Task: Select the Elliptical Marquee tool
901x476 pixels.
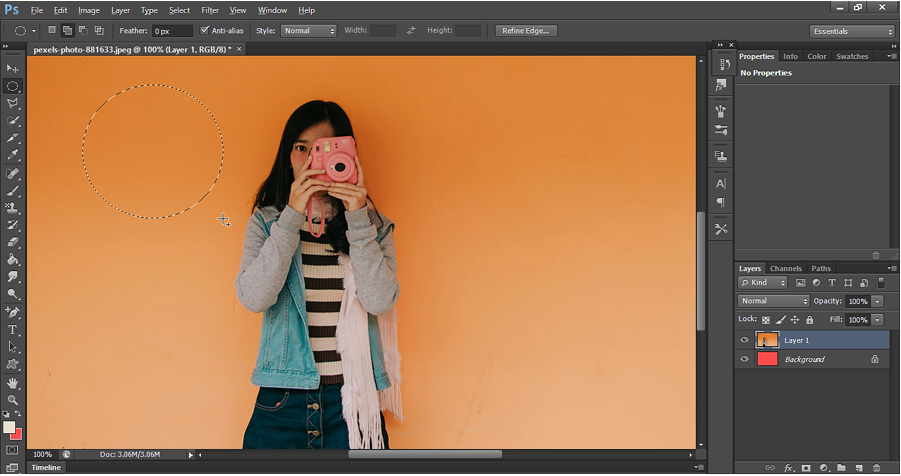Action: (x=13, y=86)
